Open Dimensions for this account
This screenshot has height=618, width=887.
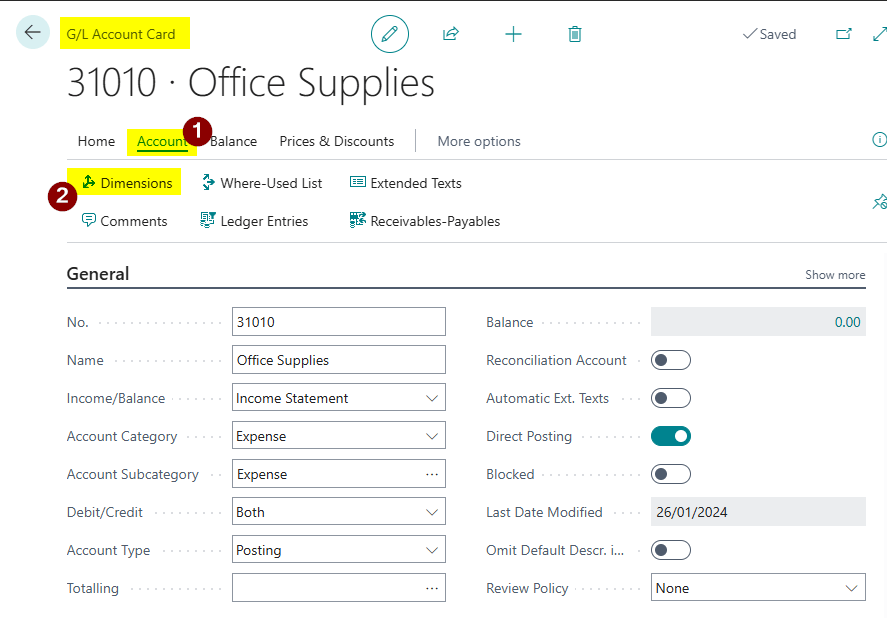pos(127,183)
